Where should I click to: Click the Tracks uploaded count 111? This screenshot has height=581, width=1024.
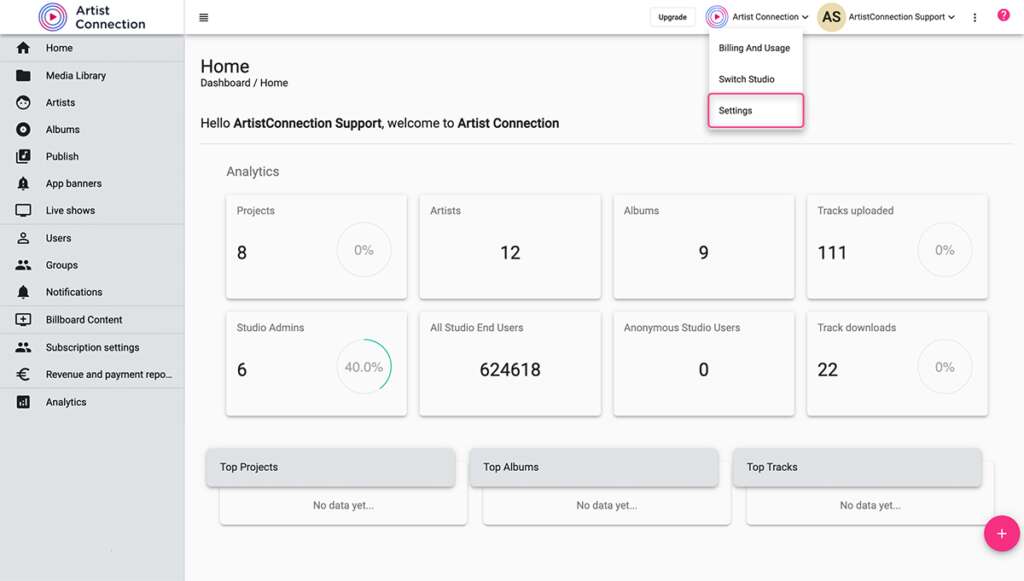[832, 253]
